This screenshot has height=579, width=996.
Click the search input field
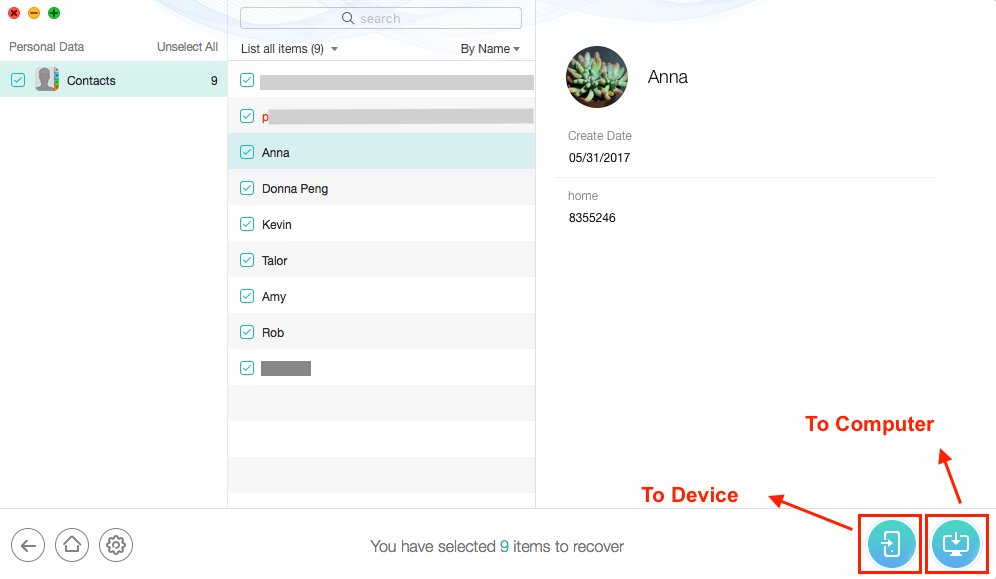pyautogui.click(x=400, y=18)
